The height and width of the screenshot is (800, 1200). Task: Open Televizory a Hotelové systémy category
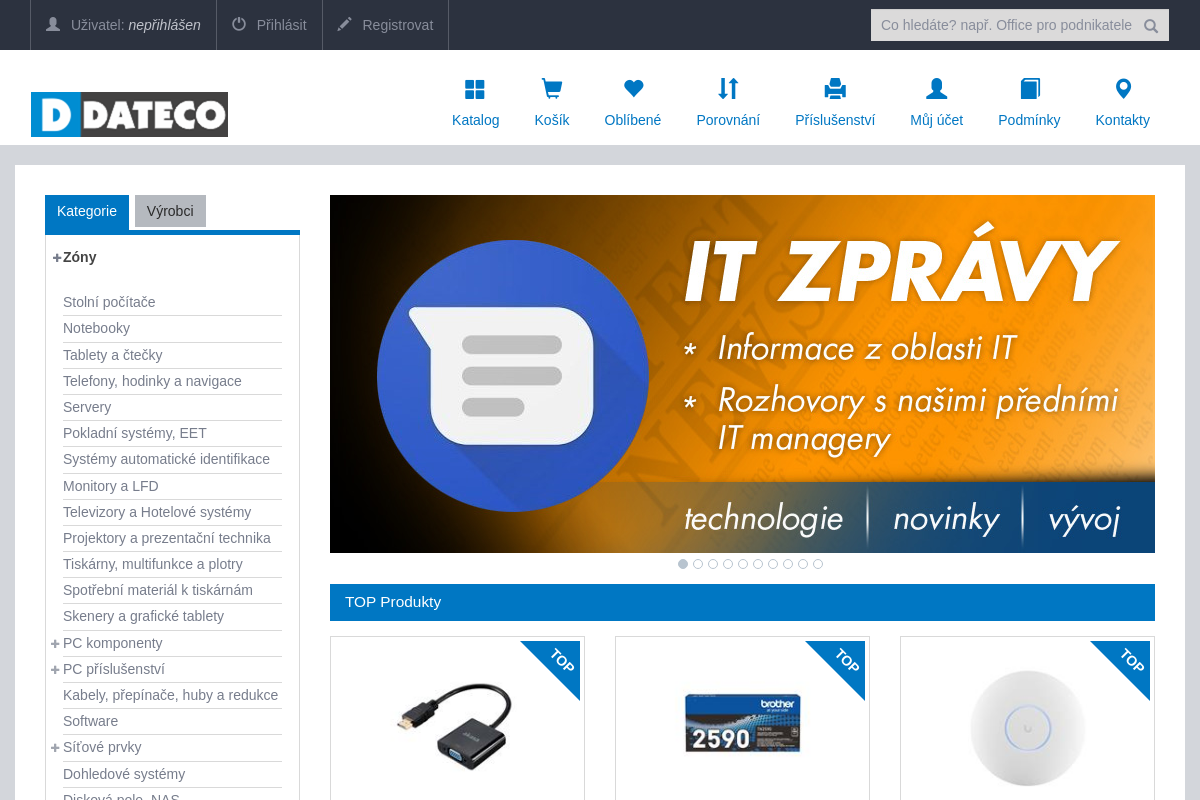tap(157, 512)
